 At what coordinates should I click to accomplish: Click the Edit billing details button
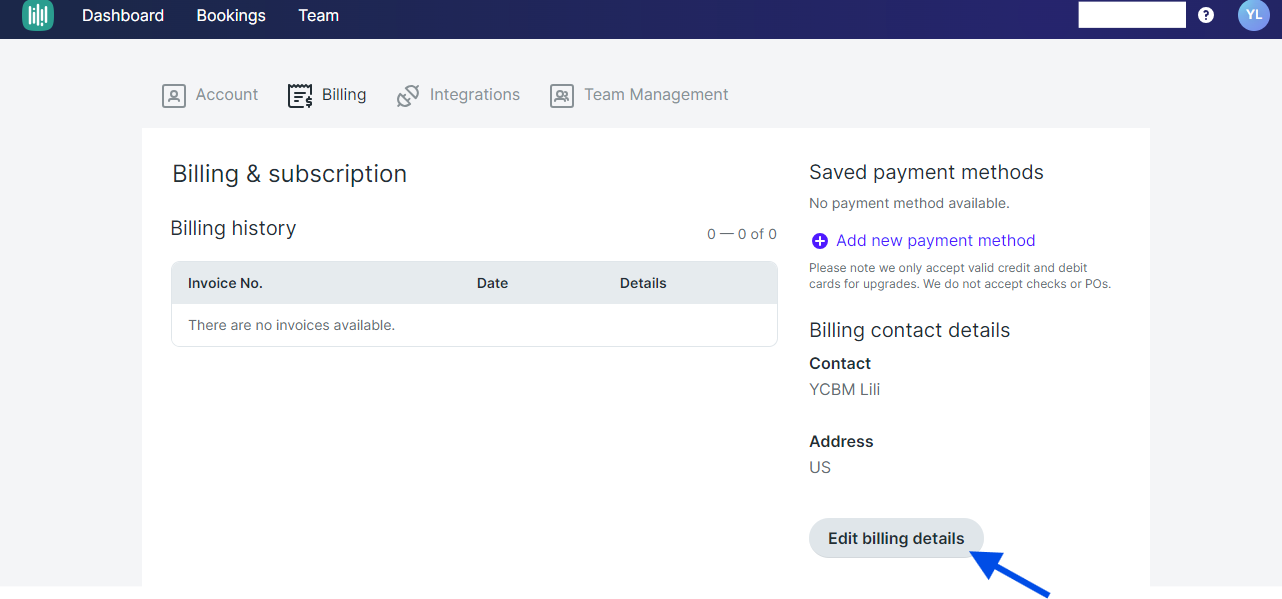click(896, 538)
